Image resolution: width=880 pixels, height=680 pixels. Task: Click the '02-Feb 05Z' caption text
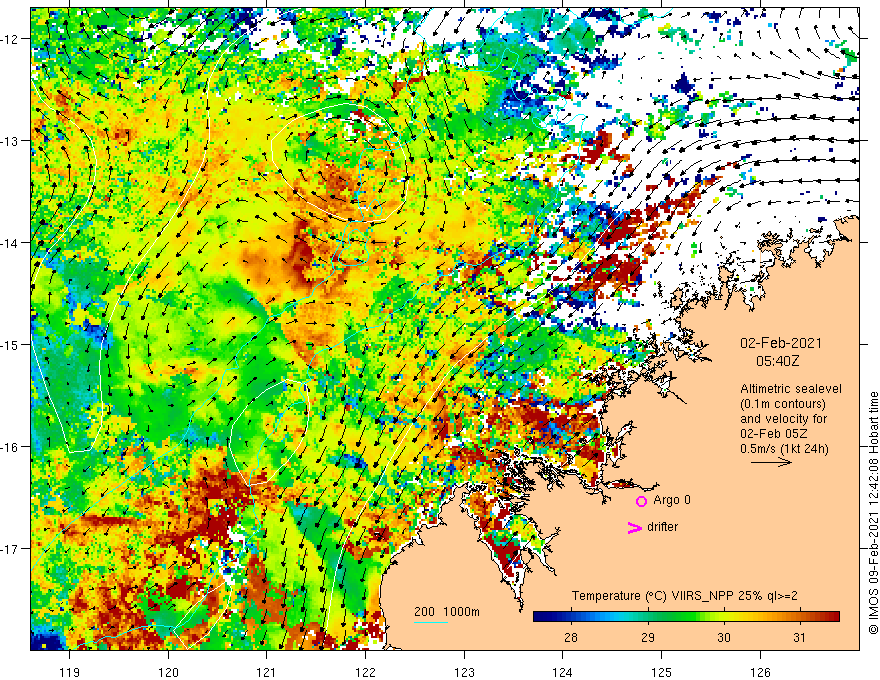774,434
